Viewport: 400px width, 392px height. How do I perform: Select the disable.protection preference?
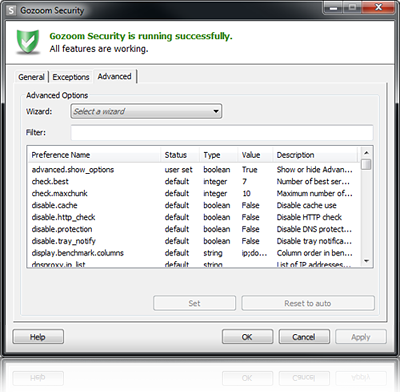[x=194, y=229]
